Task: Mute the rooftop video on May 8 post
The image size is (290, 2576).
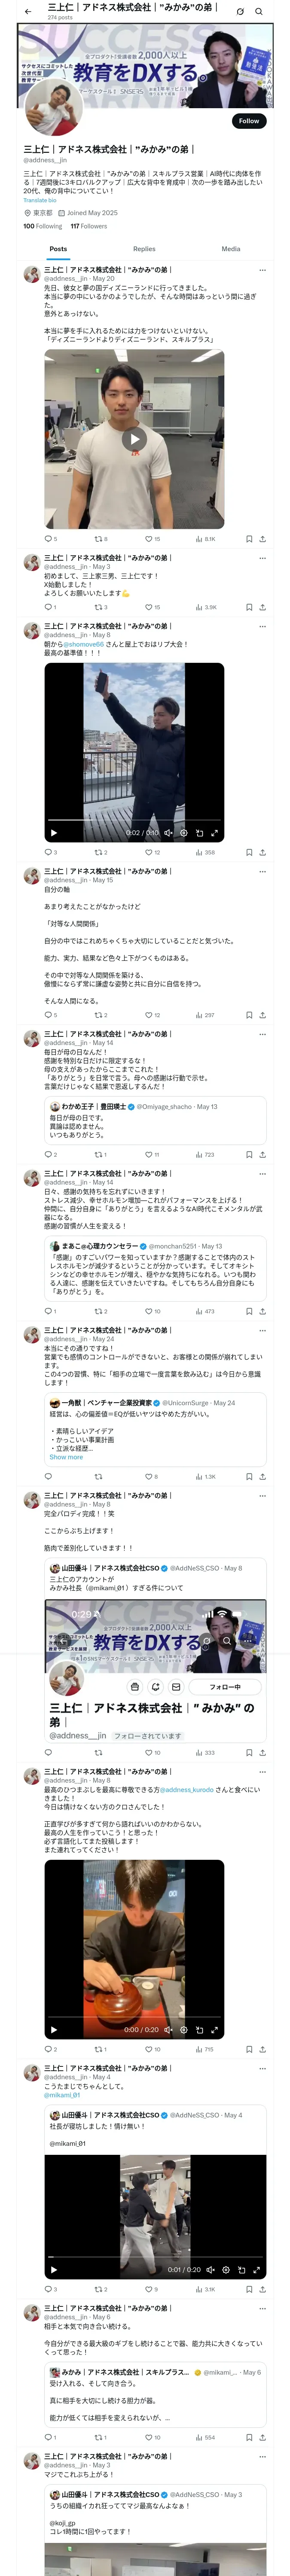Action: [168, 832]
